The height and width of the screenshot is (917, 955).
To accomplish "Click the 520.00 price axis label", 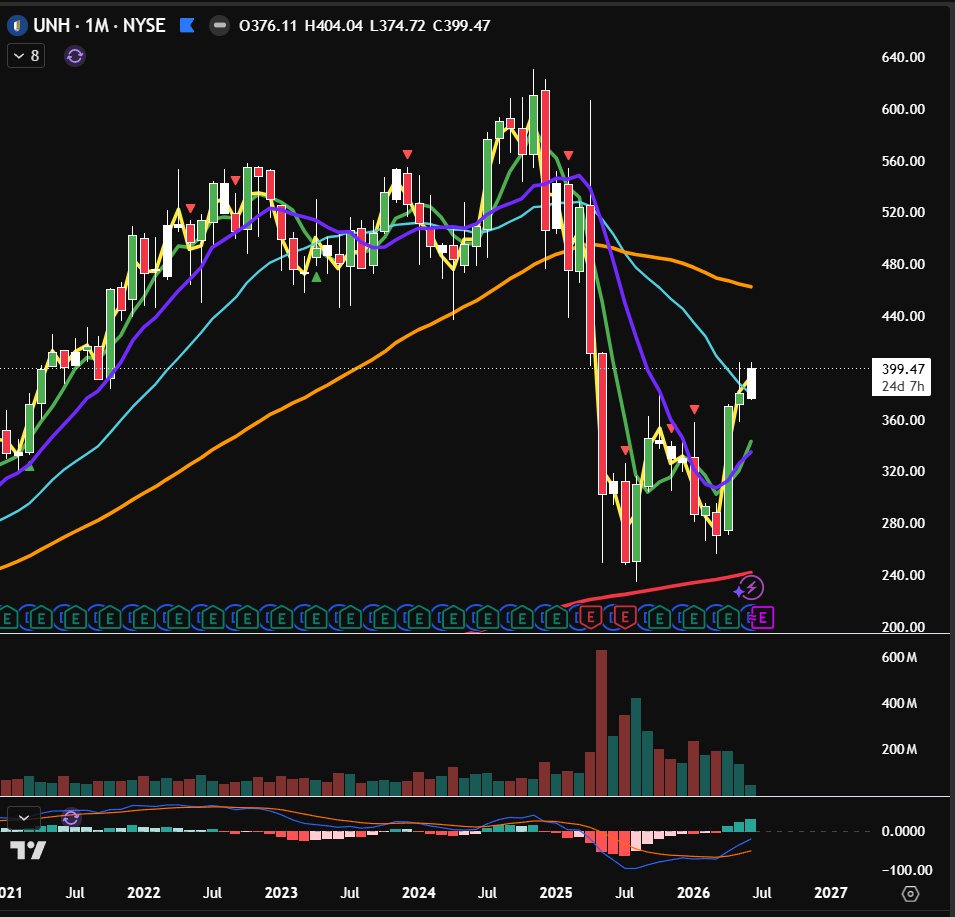I will pyautogui.click(x=903, y=212).
